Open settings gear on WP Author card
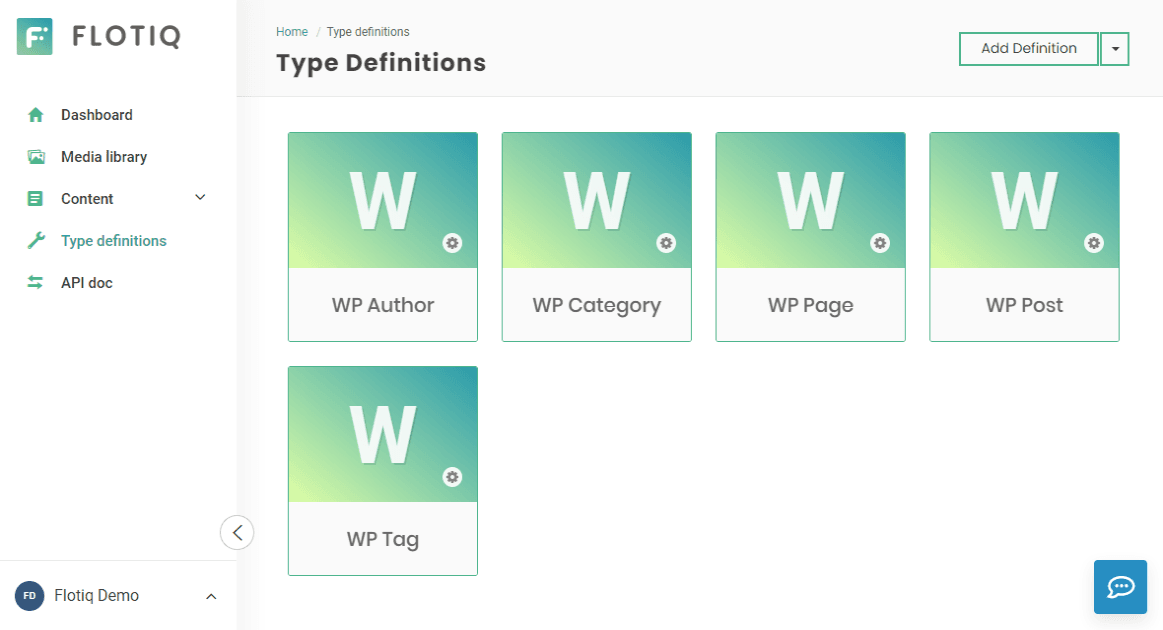 (452, 243)
